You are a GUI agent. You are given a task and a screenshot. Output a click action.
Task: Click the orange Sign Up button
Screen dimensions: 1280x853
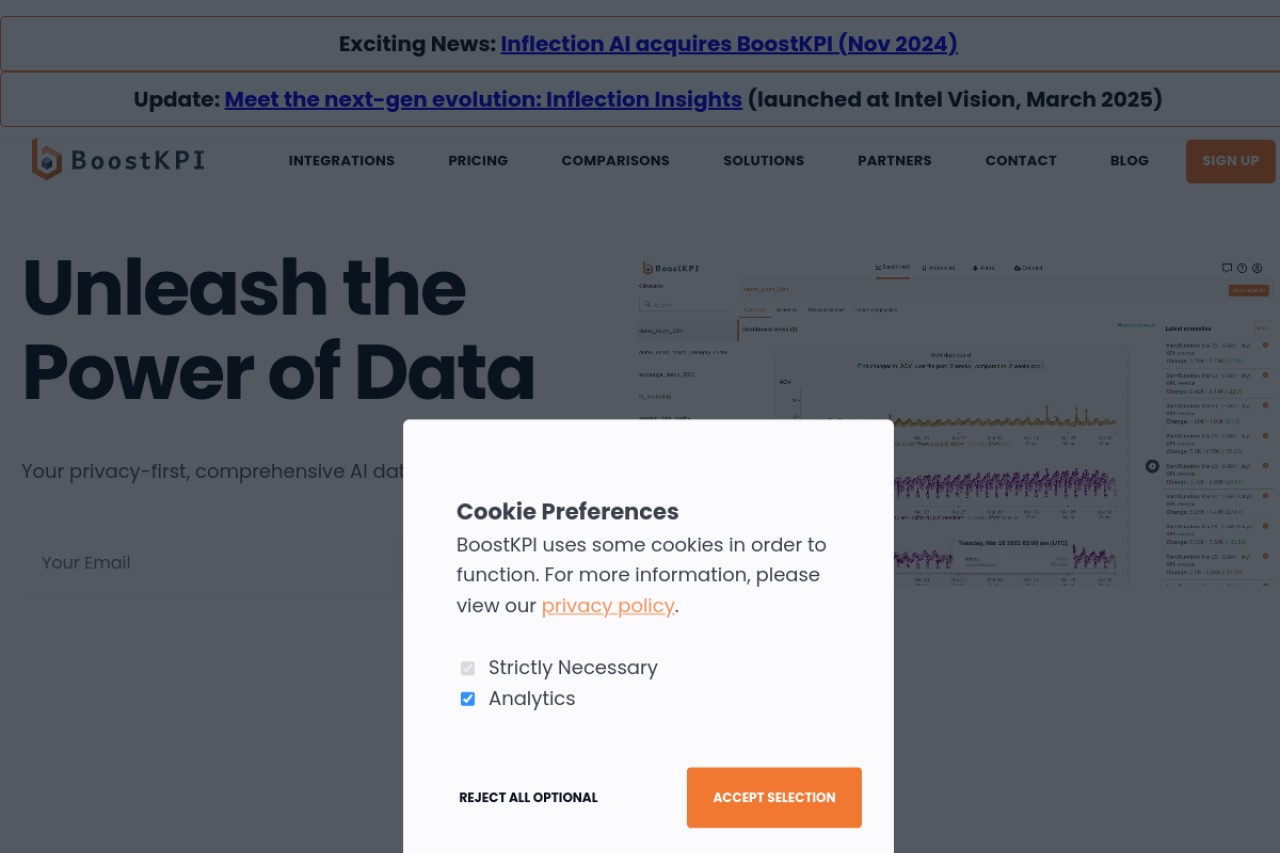tap(1230, 161)
